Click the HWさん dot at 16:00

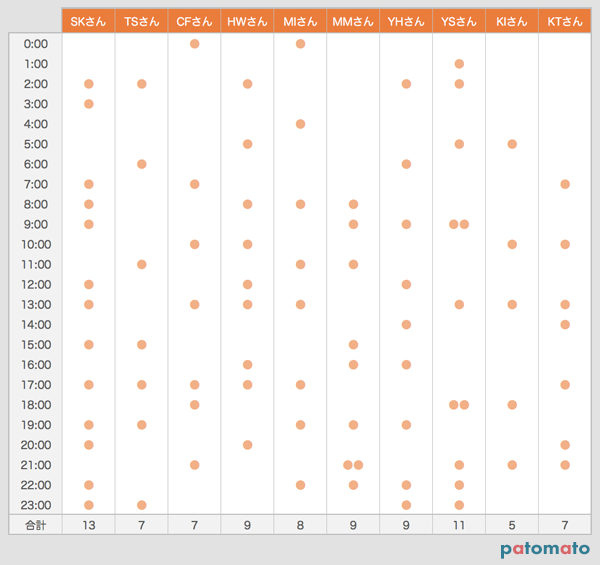pyautogui.click(x=248, y=365)
